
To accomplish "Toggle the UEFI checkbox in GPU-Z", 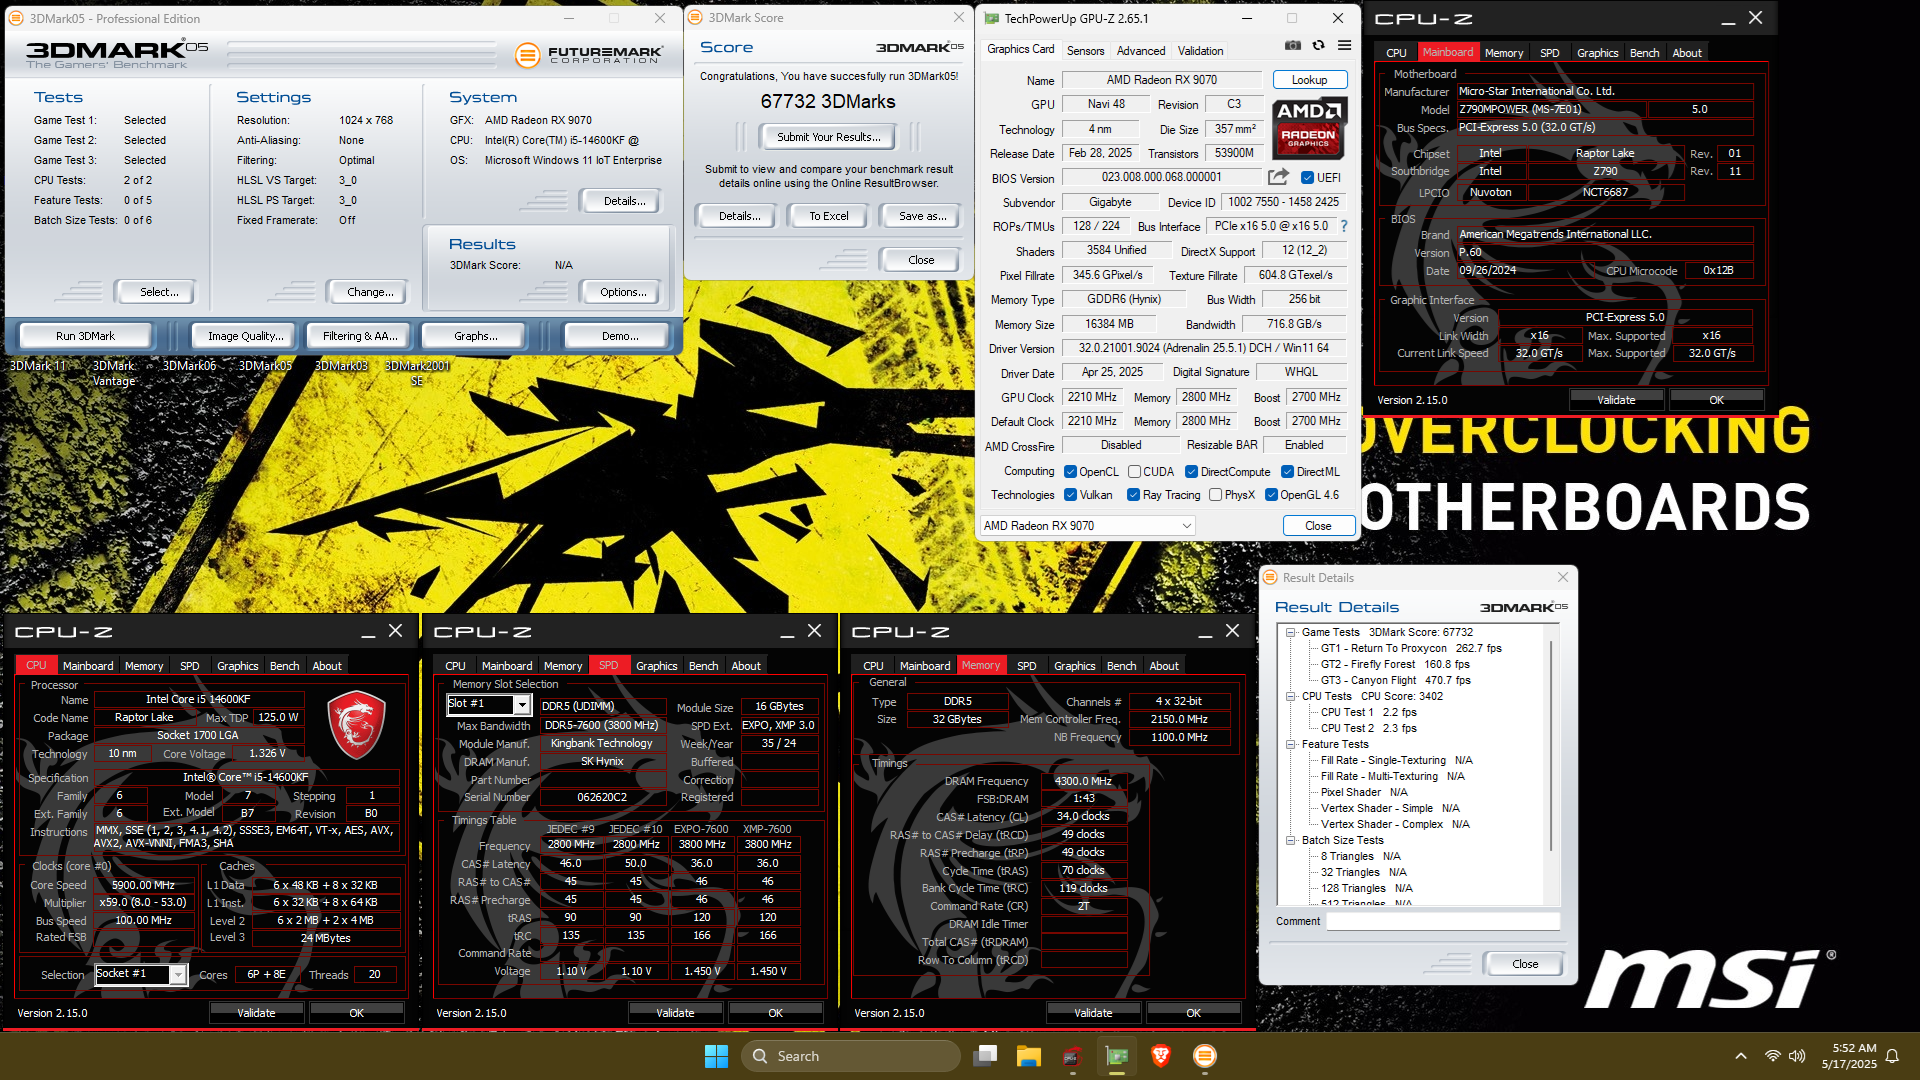I will (1307, 178).
